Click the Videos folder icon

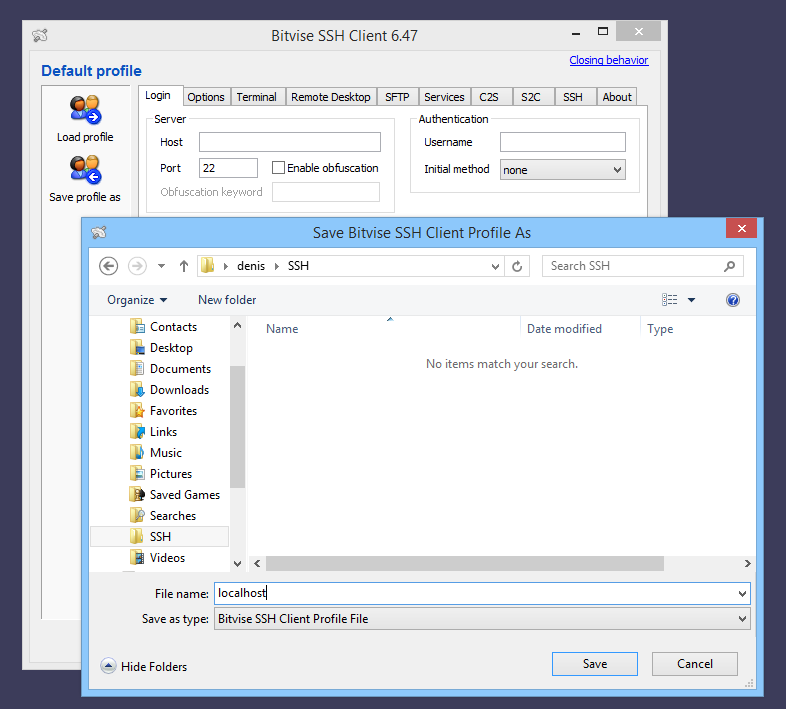click(x=137, y=557)
